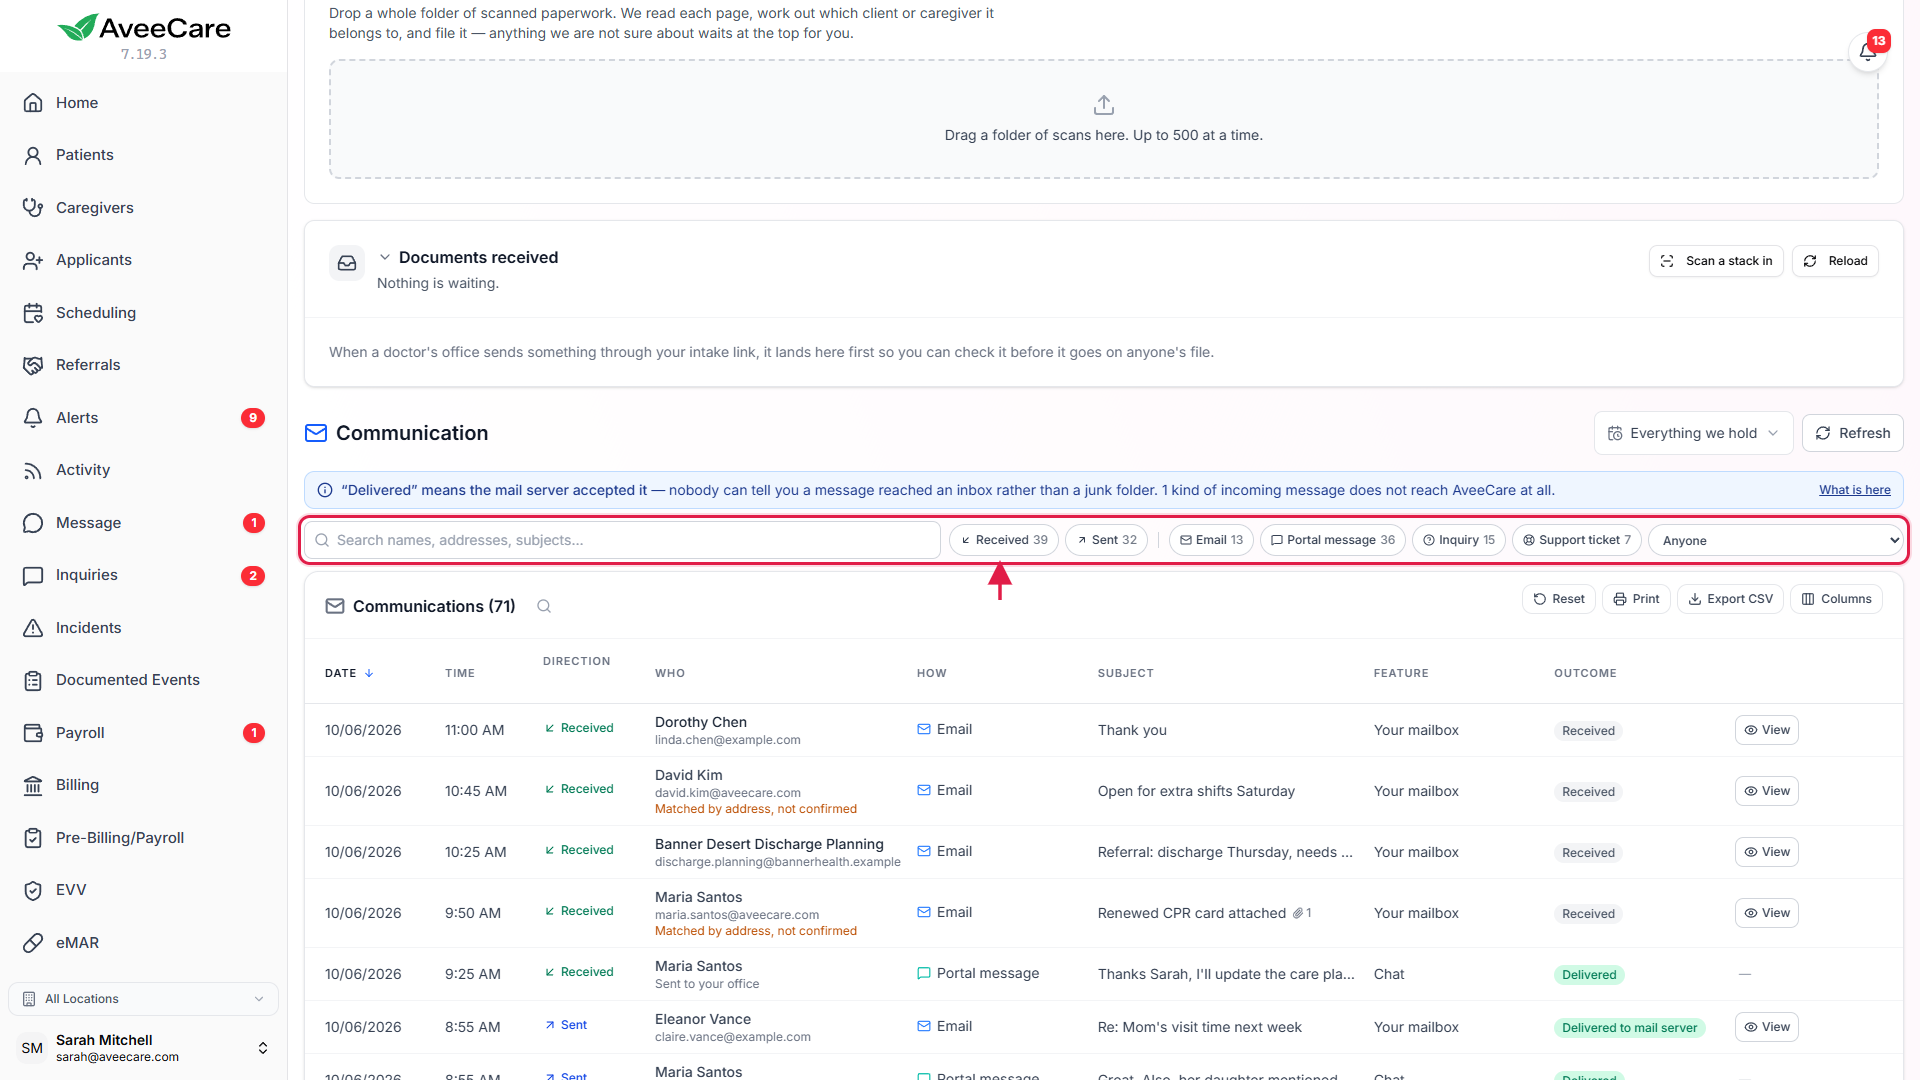Click the Delivered to mail server badge

click(1629, 1028)
